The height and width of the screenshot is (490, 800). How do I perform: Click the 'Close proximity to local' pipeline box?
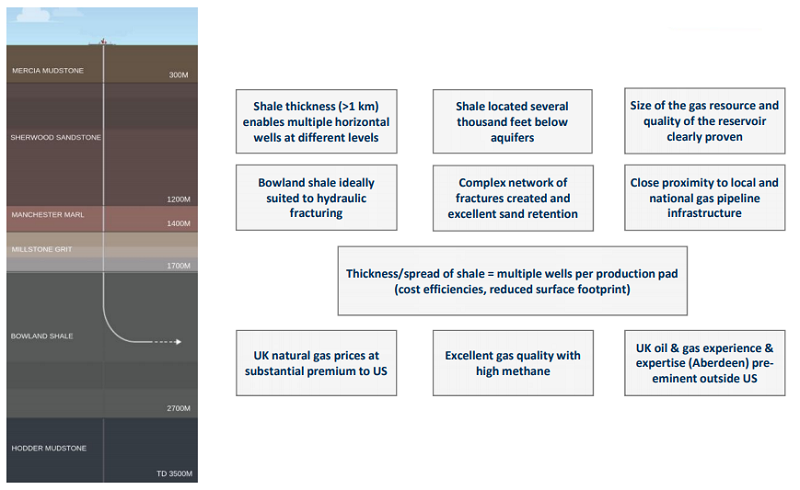click(704, 197)
